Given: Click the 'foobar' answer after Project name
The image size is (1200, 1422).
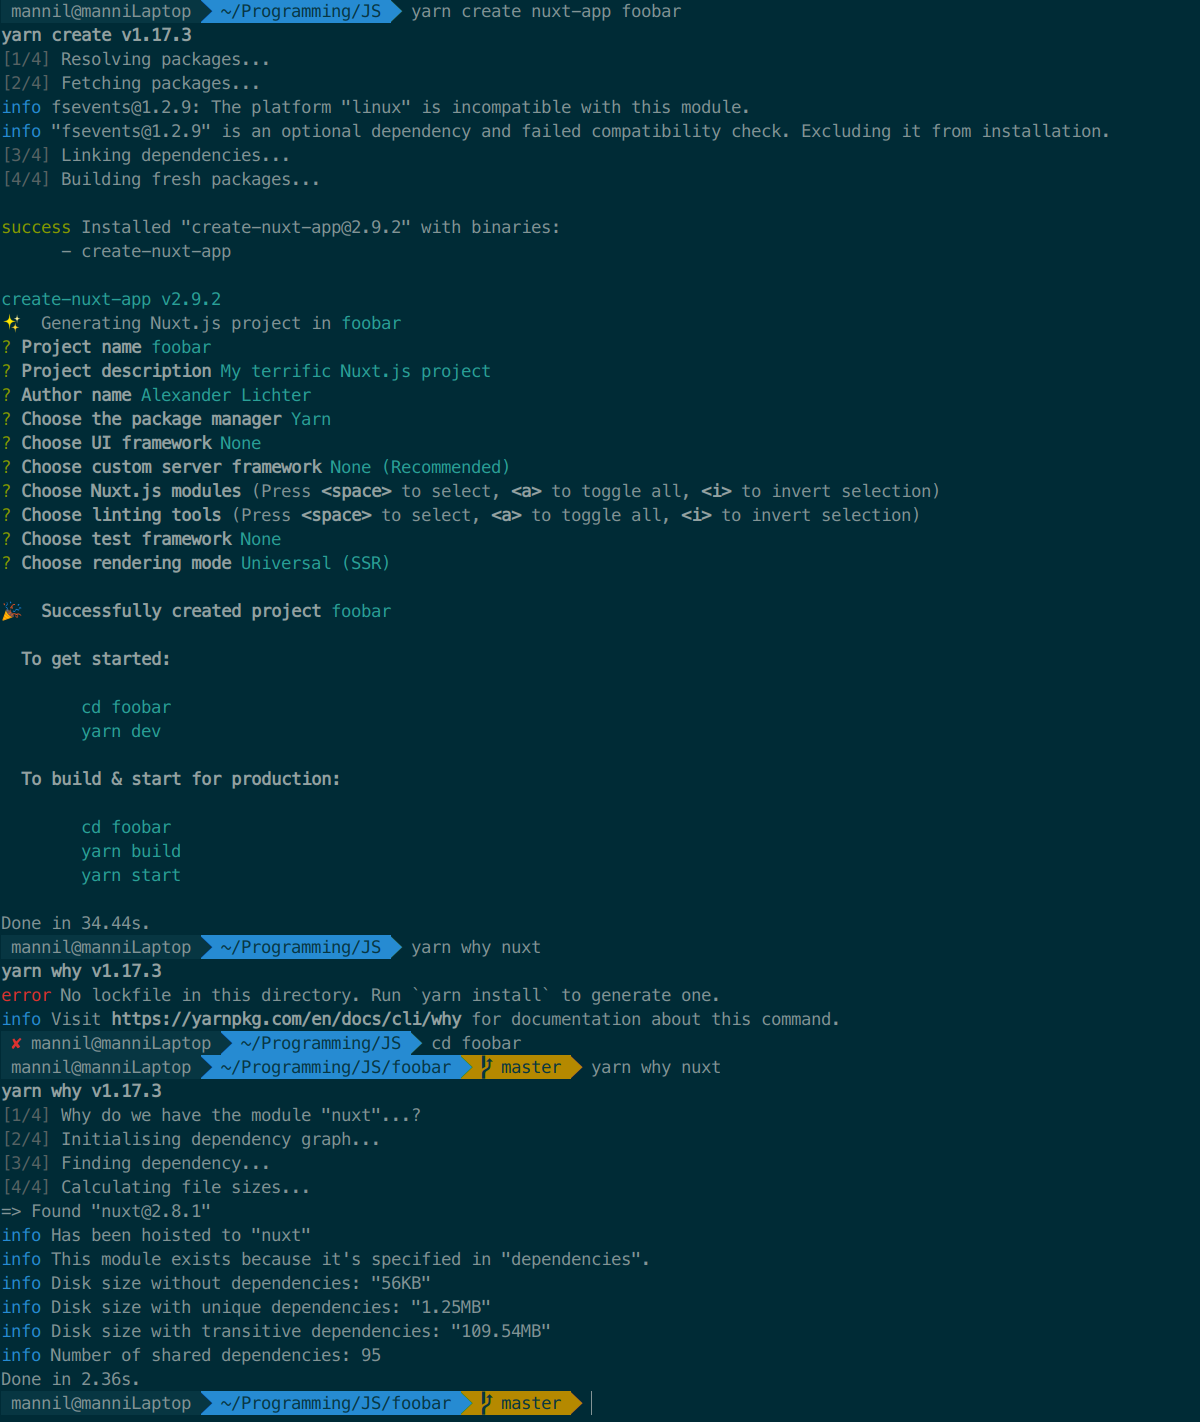Looking at the screenshot, I should (x=181, y=347).
